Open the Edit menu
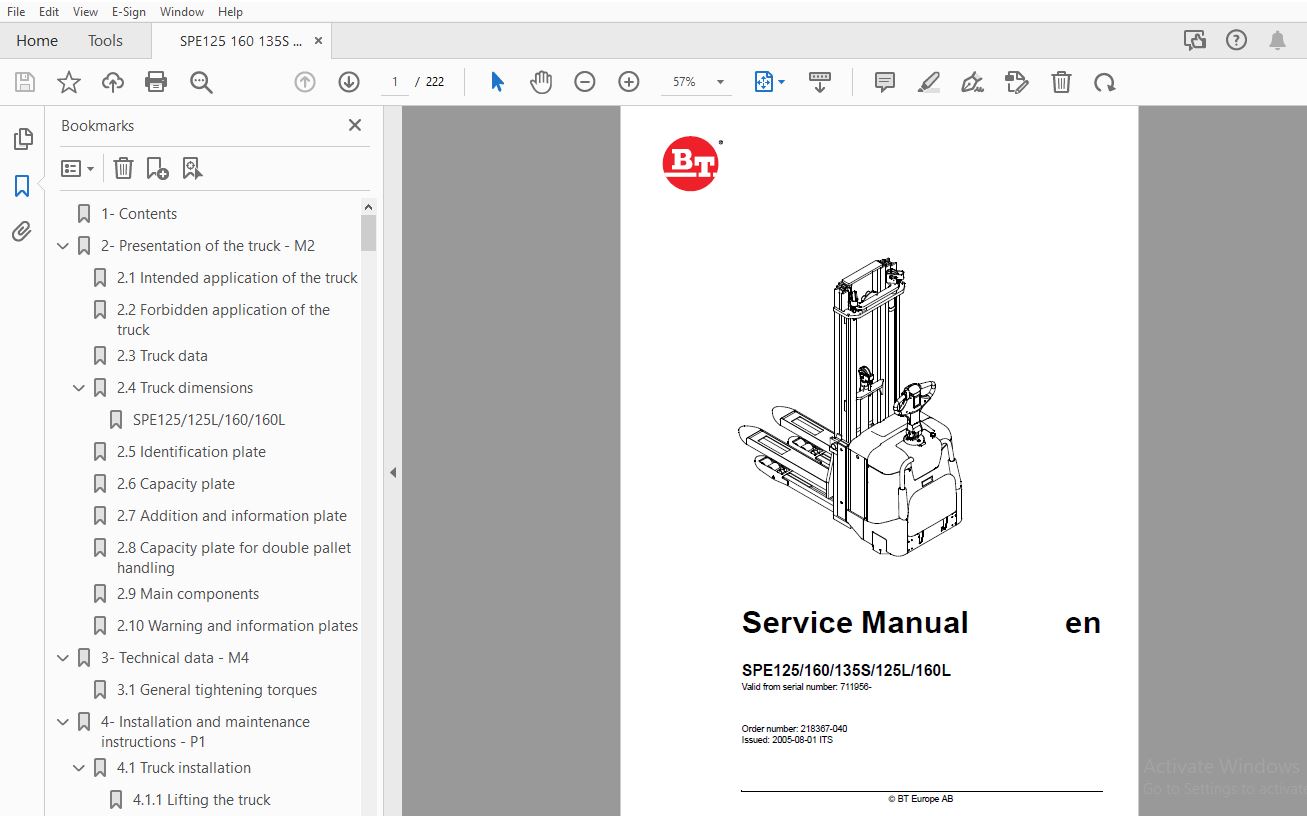 click(x=49, y=12)
